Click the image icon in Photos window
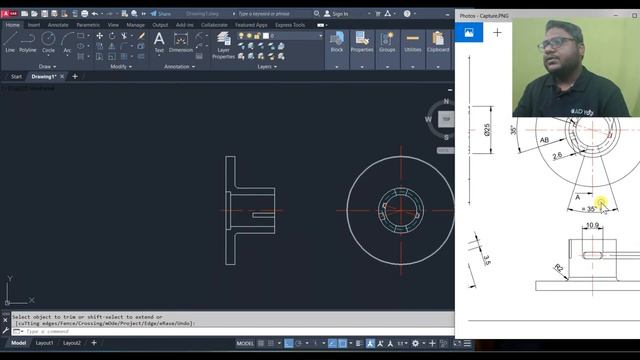 click(469, 33)
